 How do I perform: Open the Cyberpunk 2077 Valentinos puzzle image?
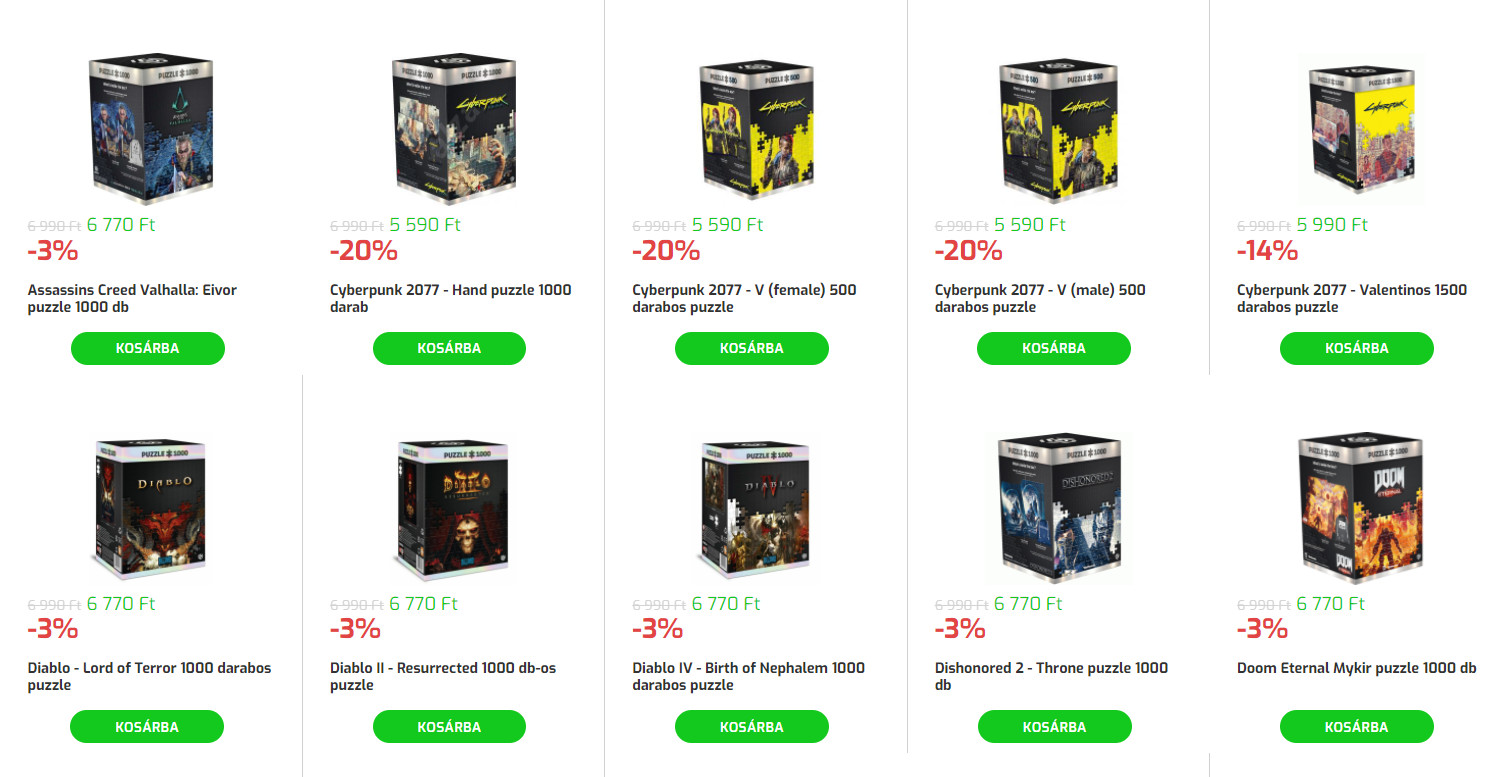pyautogui.click(x=1357, y=129)
